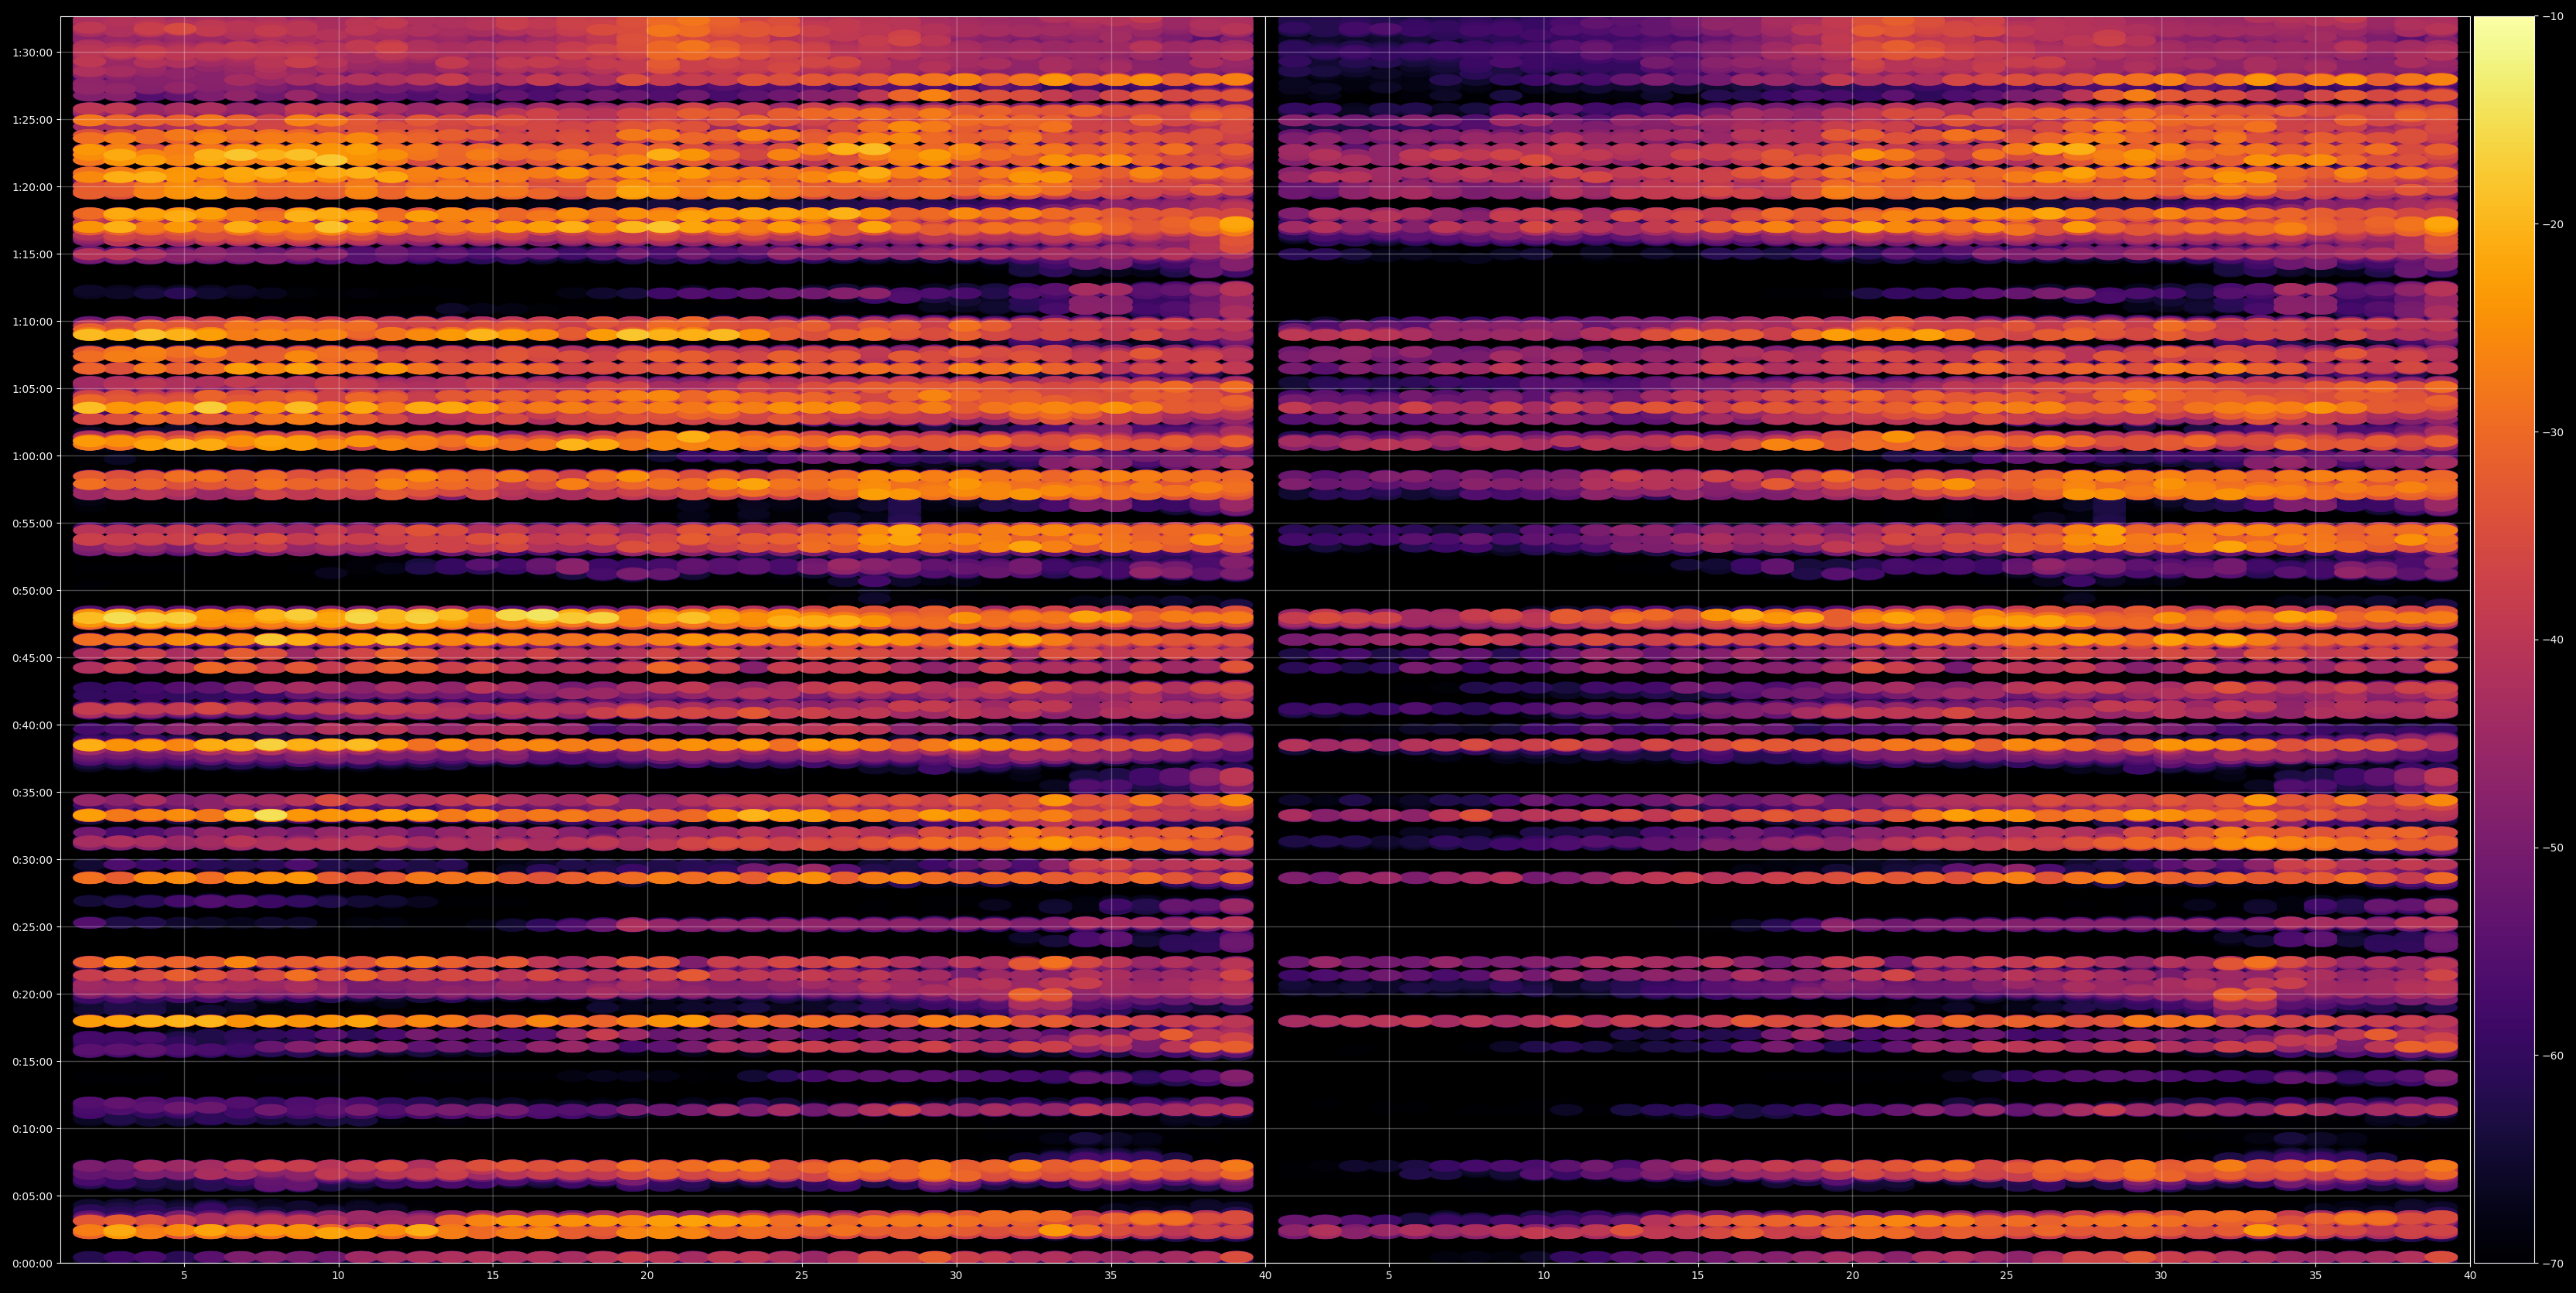Pick the 0:25:00 tick label
The width and height of the screenshot is (2576, 1293).
(x=32, y=927)
